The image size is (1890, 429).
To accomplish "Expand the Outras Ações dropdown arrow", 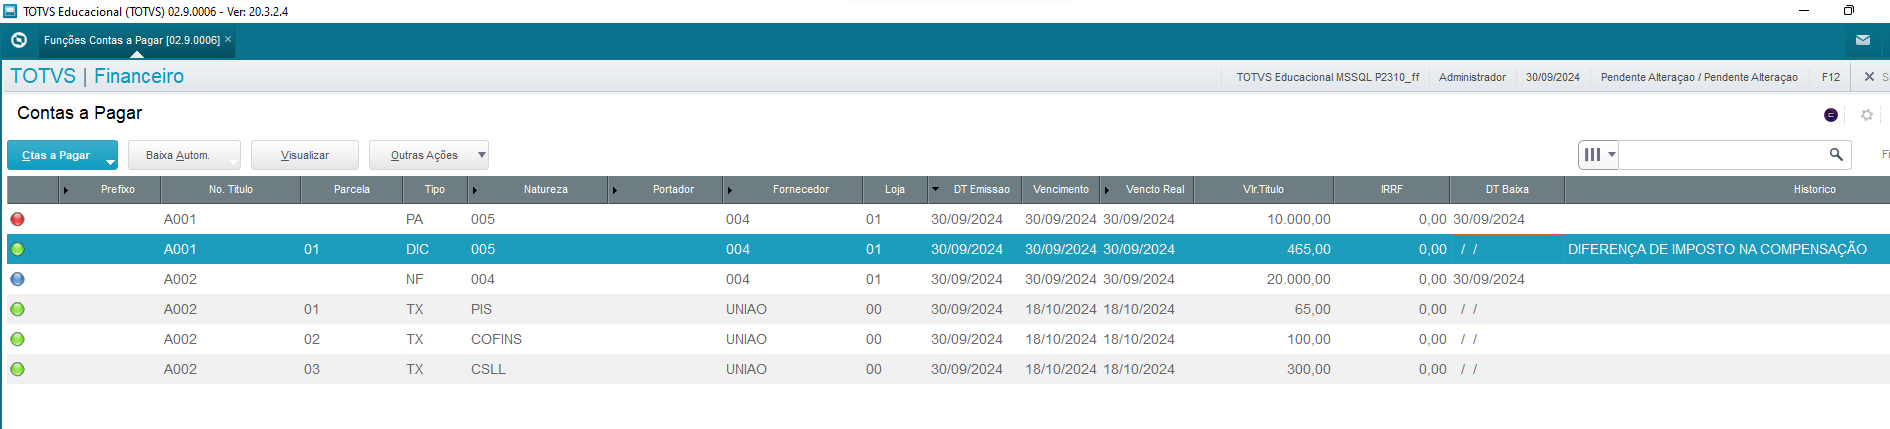I will point(482,155).
